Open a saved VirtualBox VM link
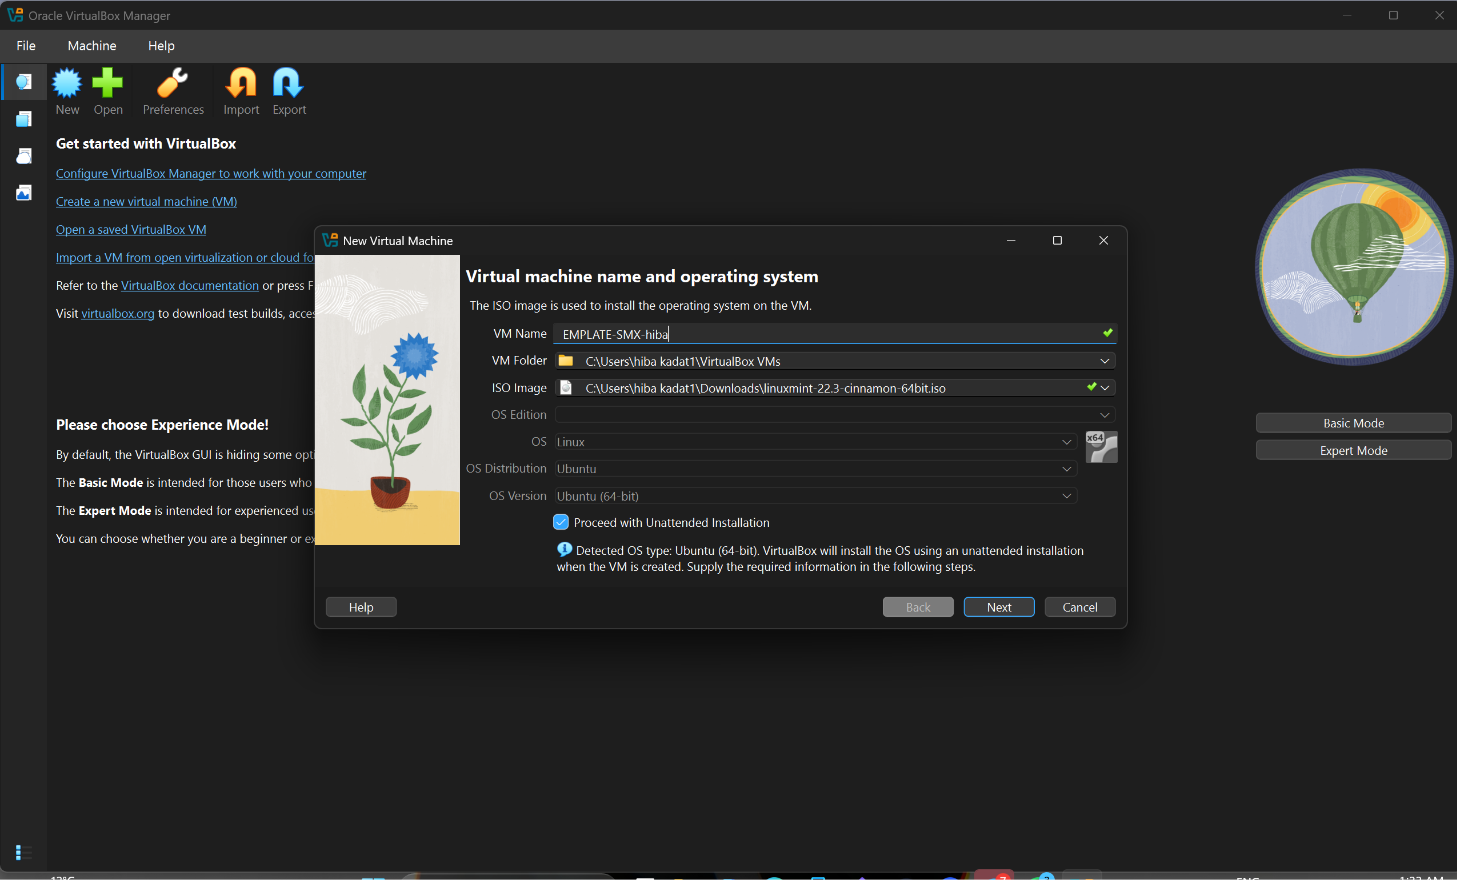This screenshot has width=1457, height=880. point(131,230)
